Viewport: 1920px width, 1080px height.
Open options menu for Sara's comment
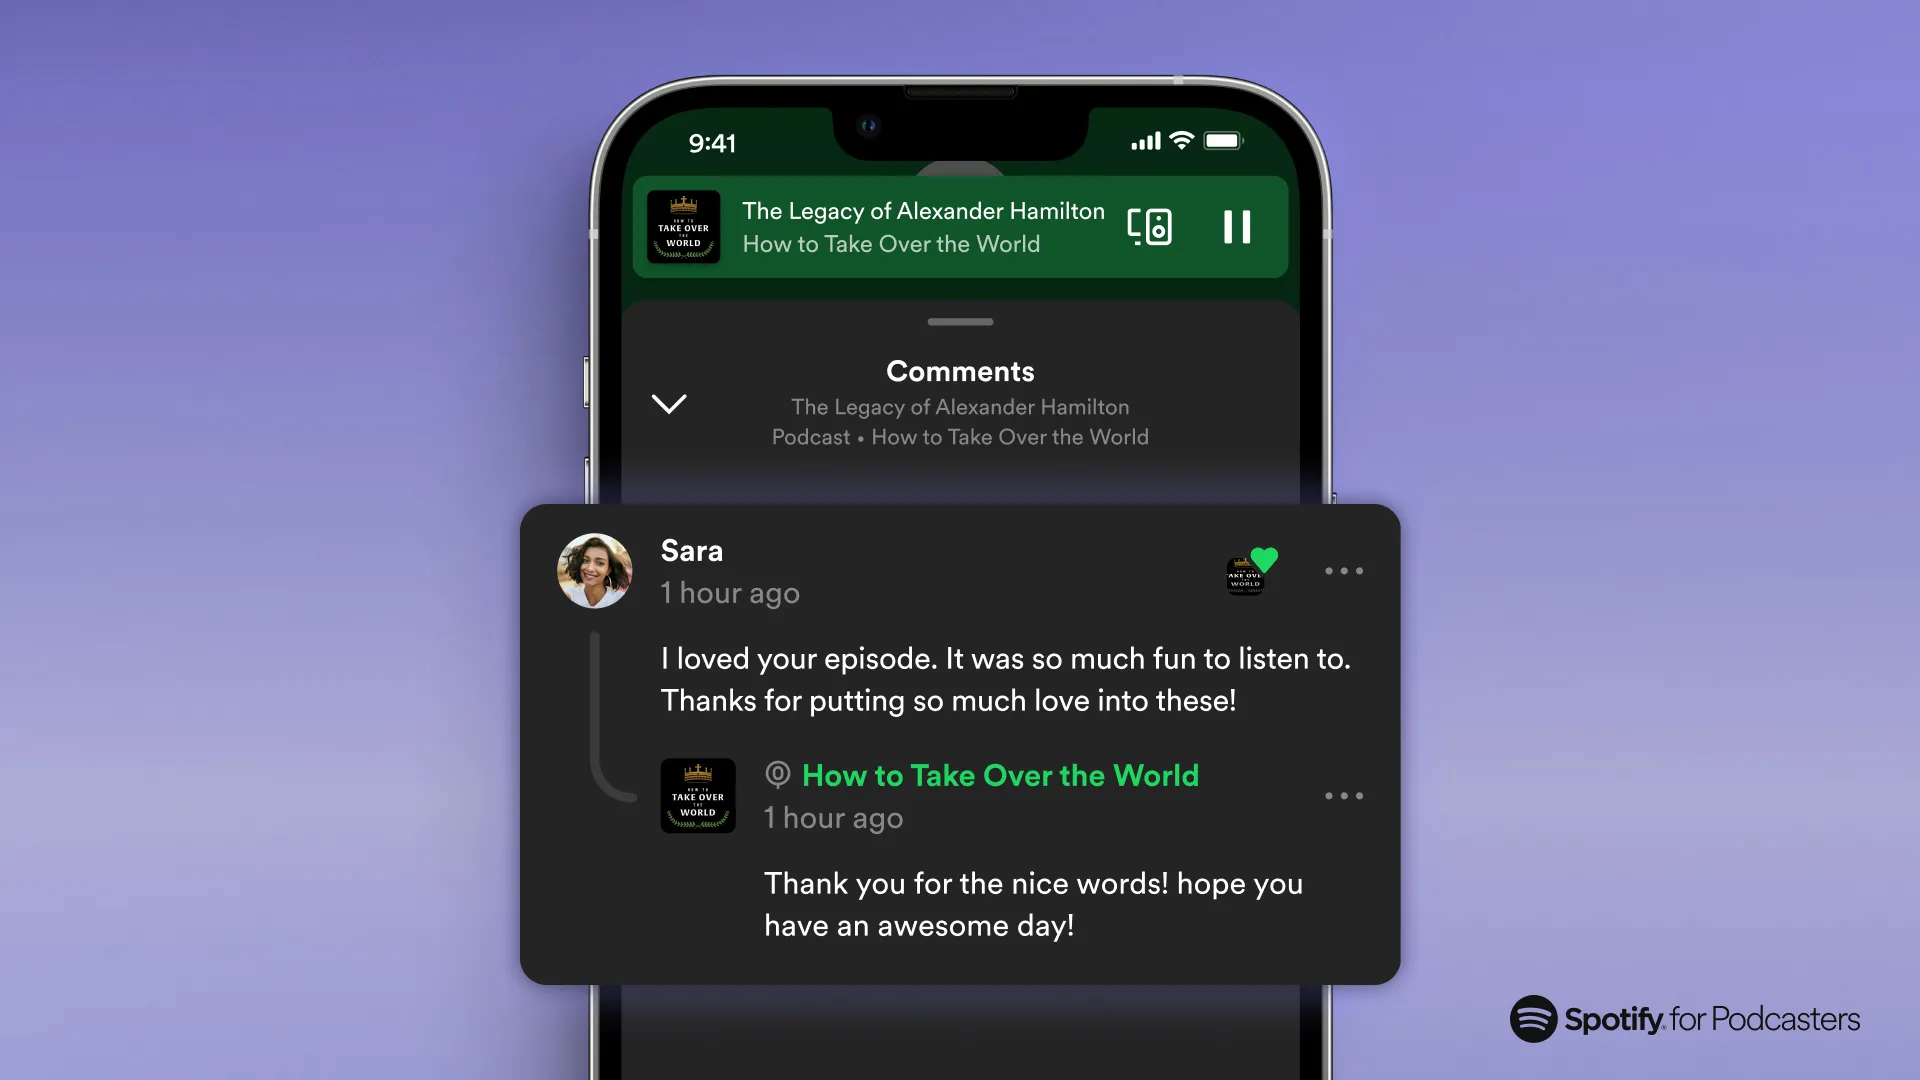coord(1344,571)
